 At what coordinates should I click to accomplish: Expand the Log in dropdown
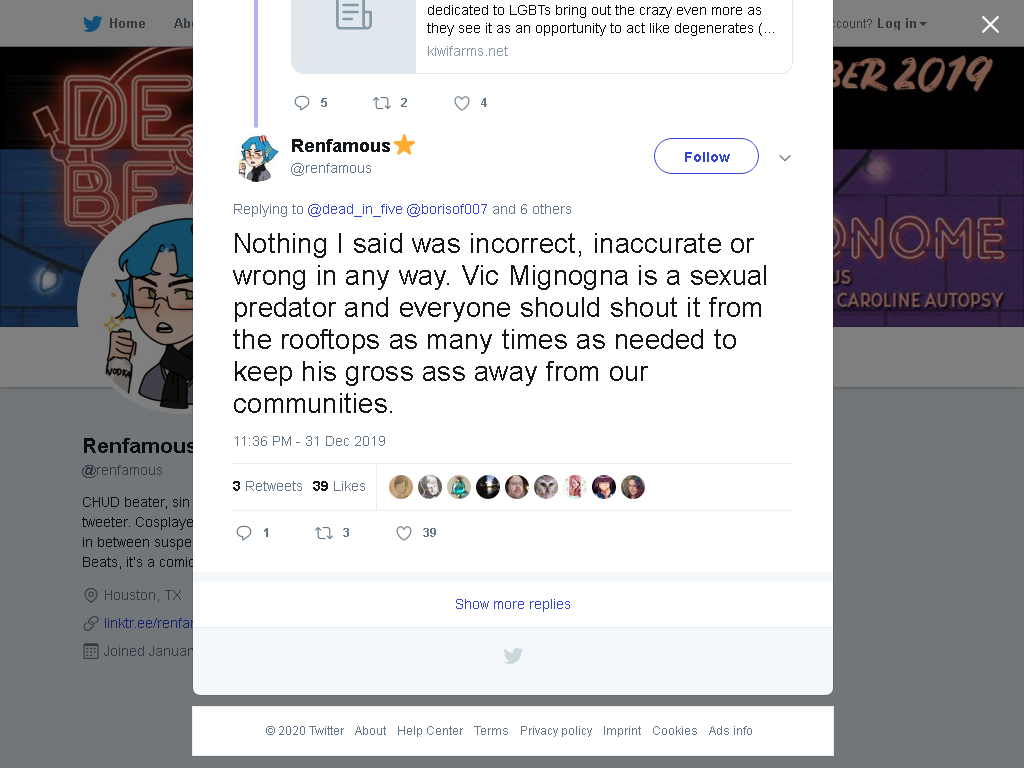(901, 24)
